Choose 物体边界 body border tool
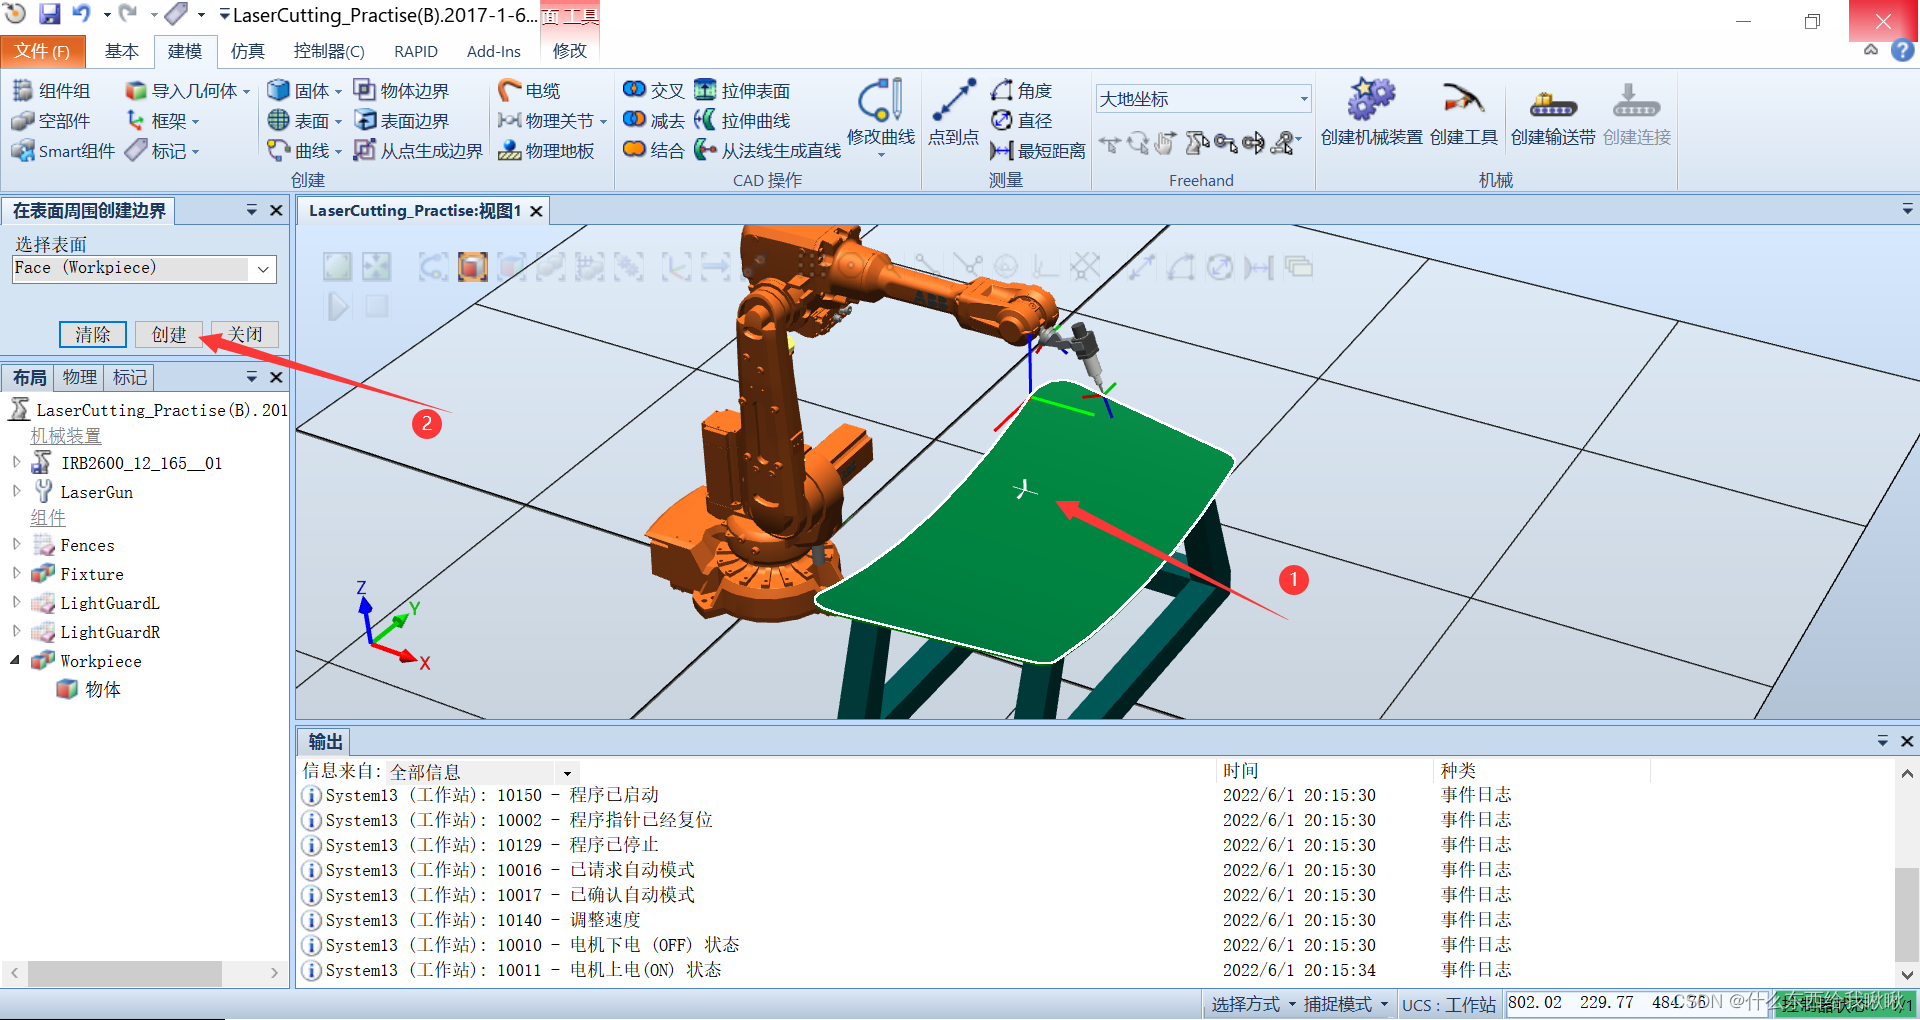The height and width of the screenshot is (1020, 1920). (402, 91)
